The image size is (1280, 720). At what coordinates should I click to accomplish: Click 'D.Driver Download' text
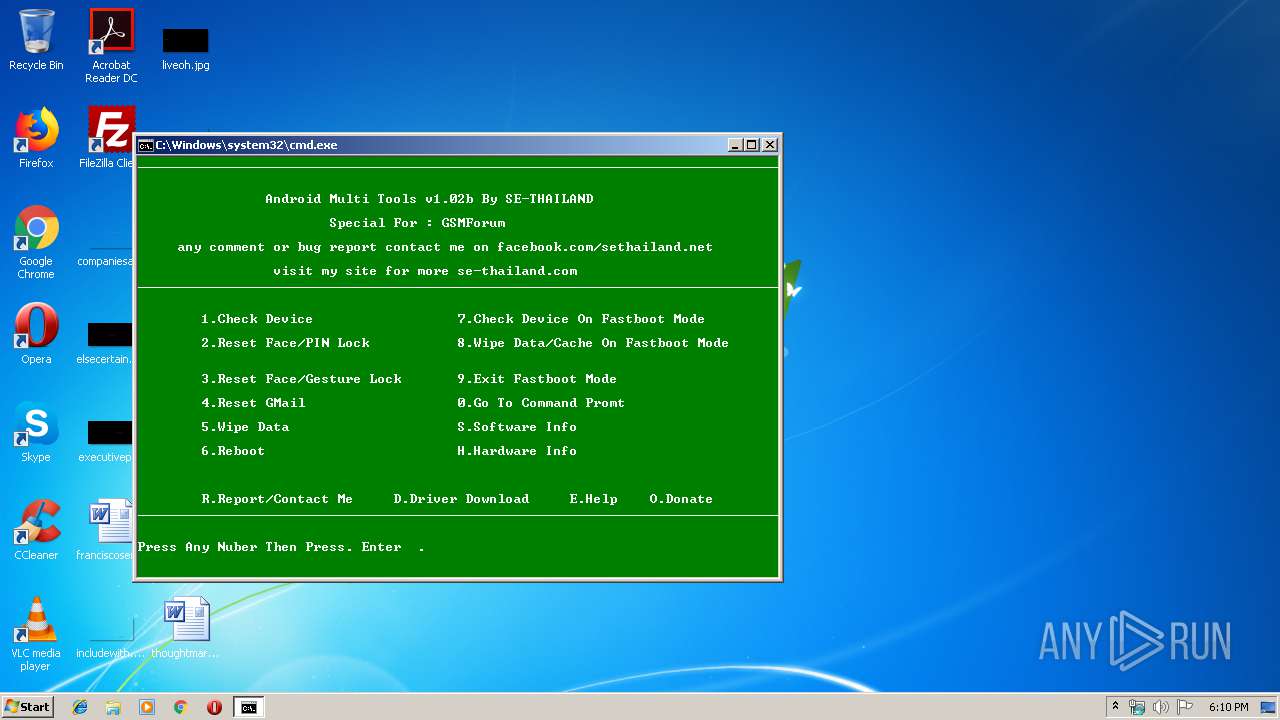[461, 499]
